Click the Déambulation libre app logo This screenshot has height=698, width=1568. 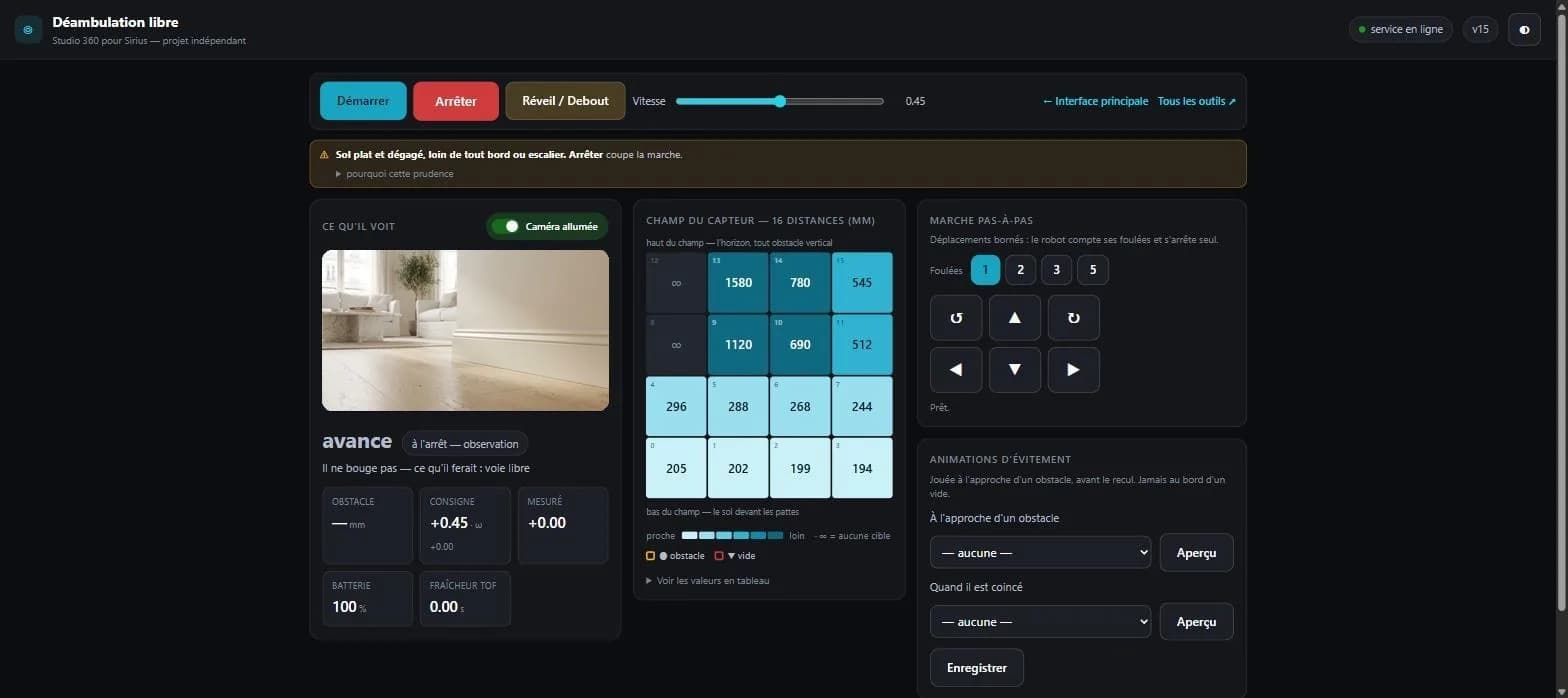point(28,29)
